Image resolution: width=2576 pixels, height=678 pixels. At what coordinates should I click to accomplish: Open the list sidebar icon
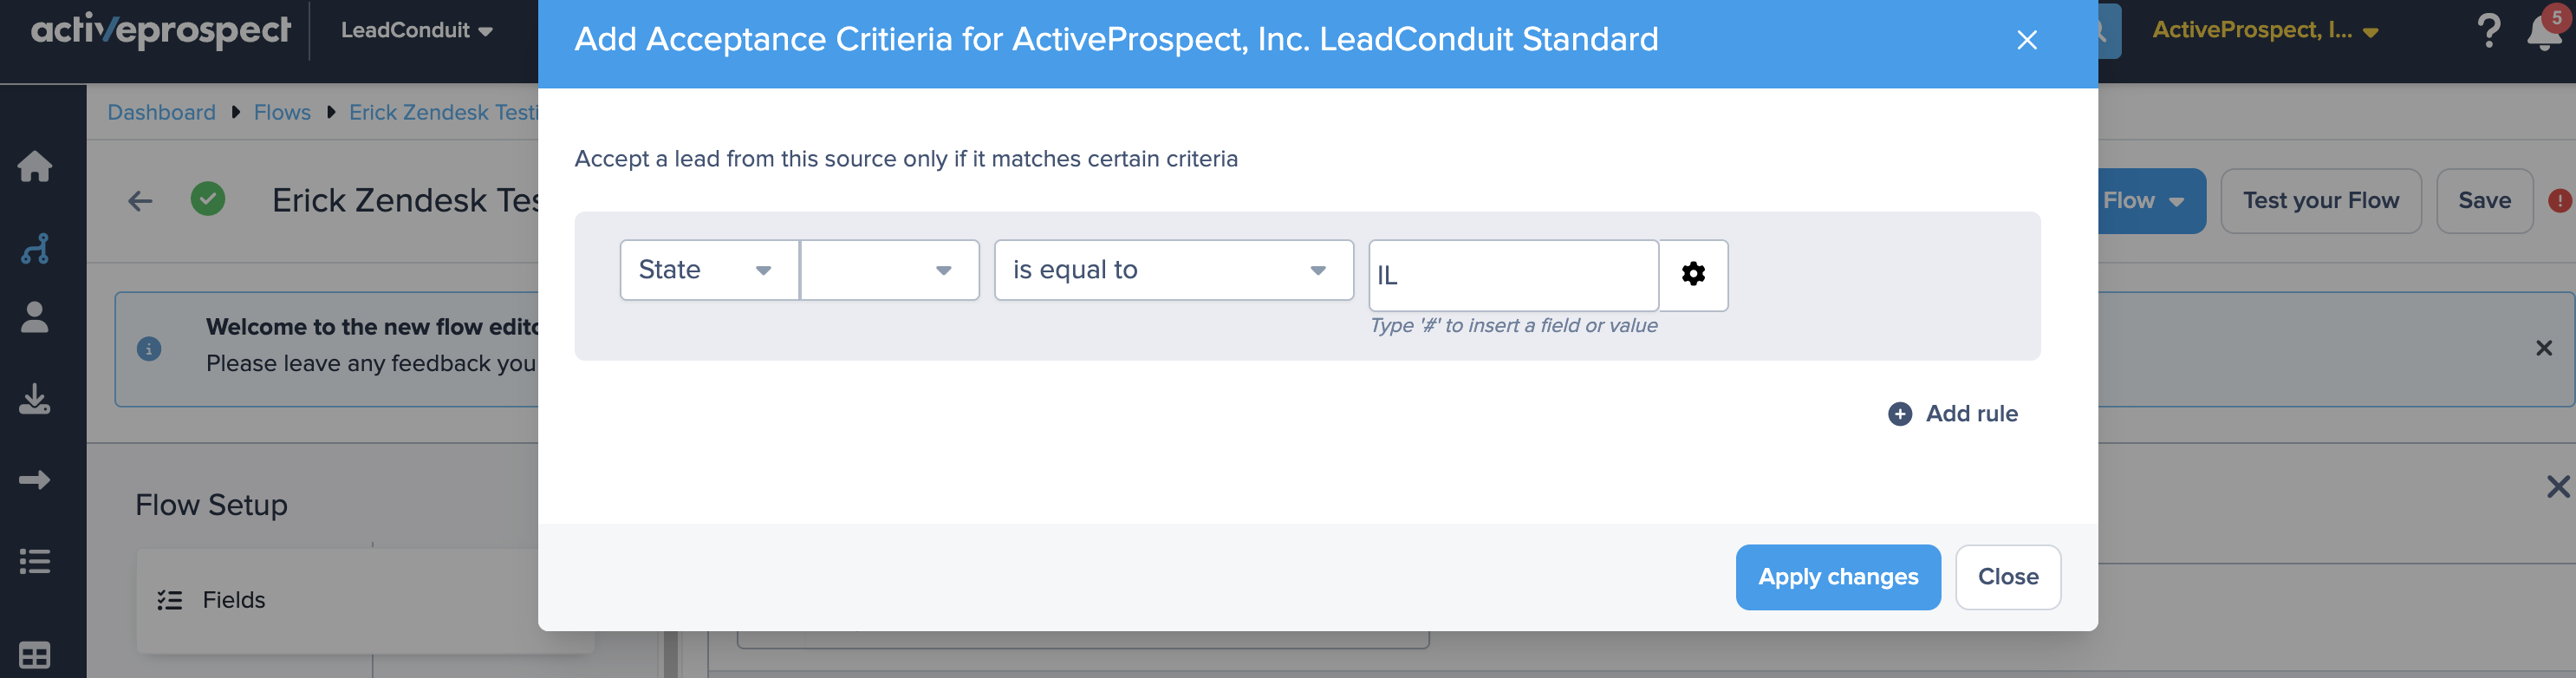click(x=35, y=561)
